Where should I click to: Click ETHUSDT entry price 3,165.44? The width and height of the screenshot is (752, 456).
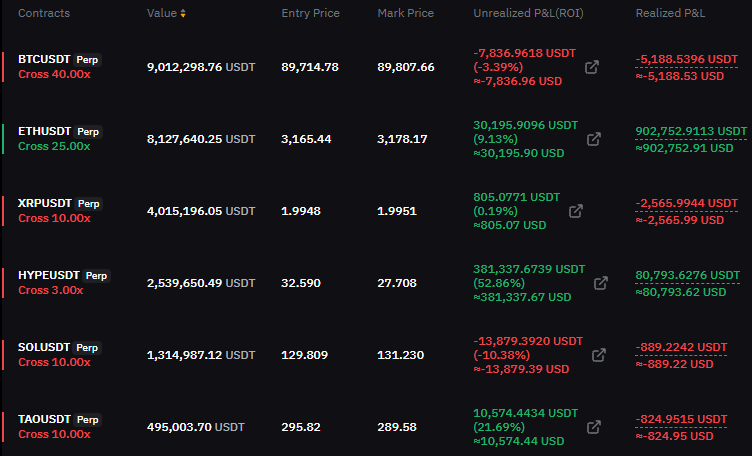[306, 139]
